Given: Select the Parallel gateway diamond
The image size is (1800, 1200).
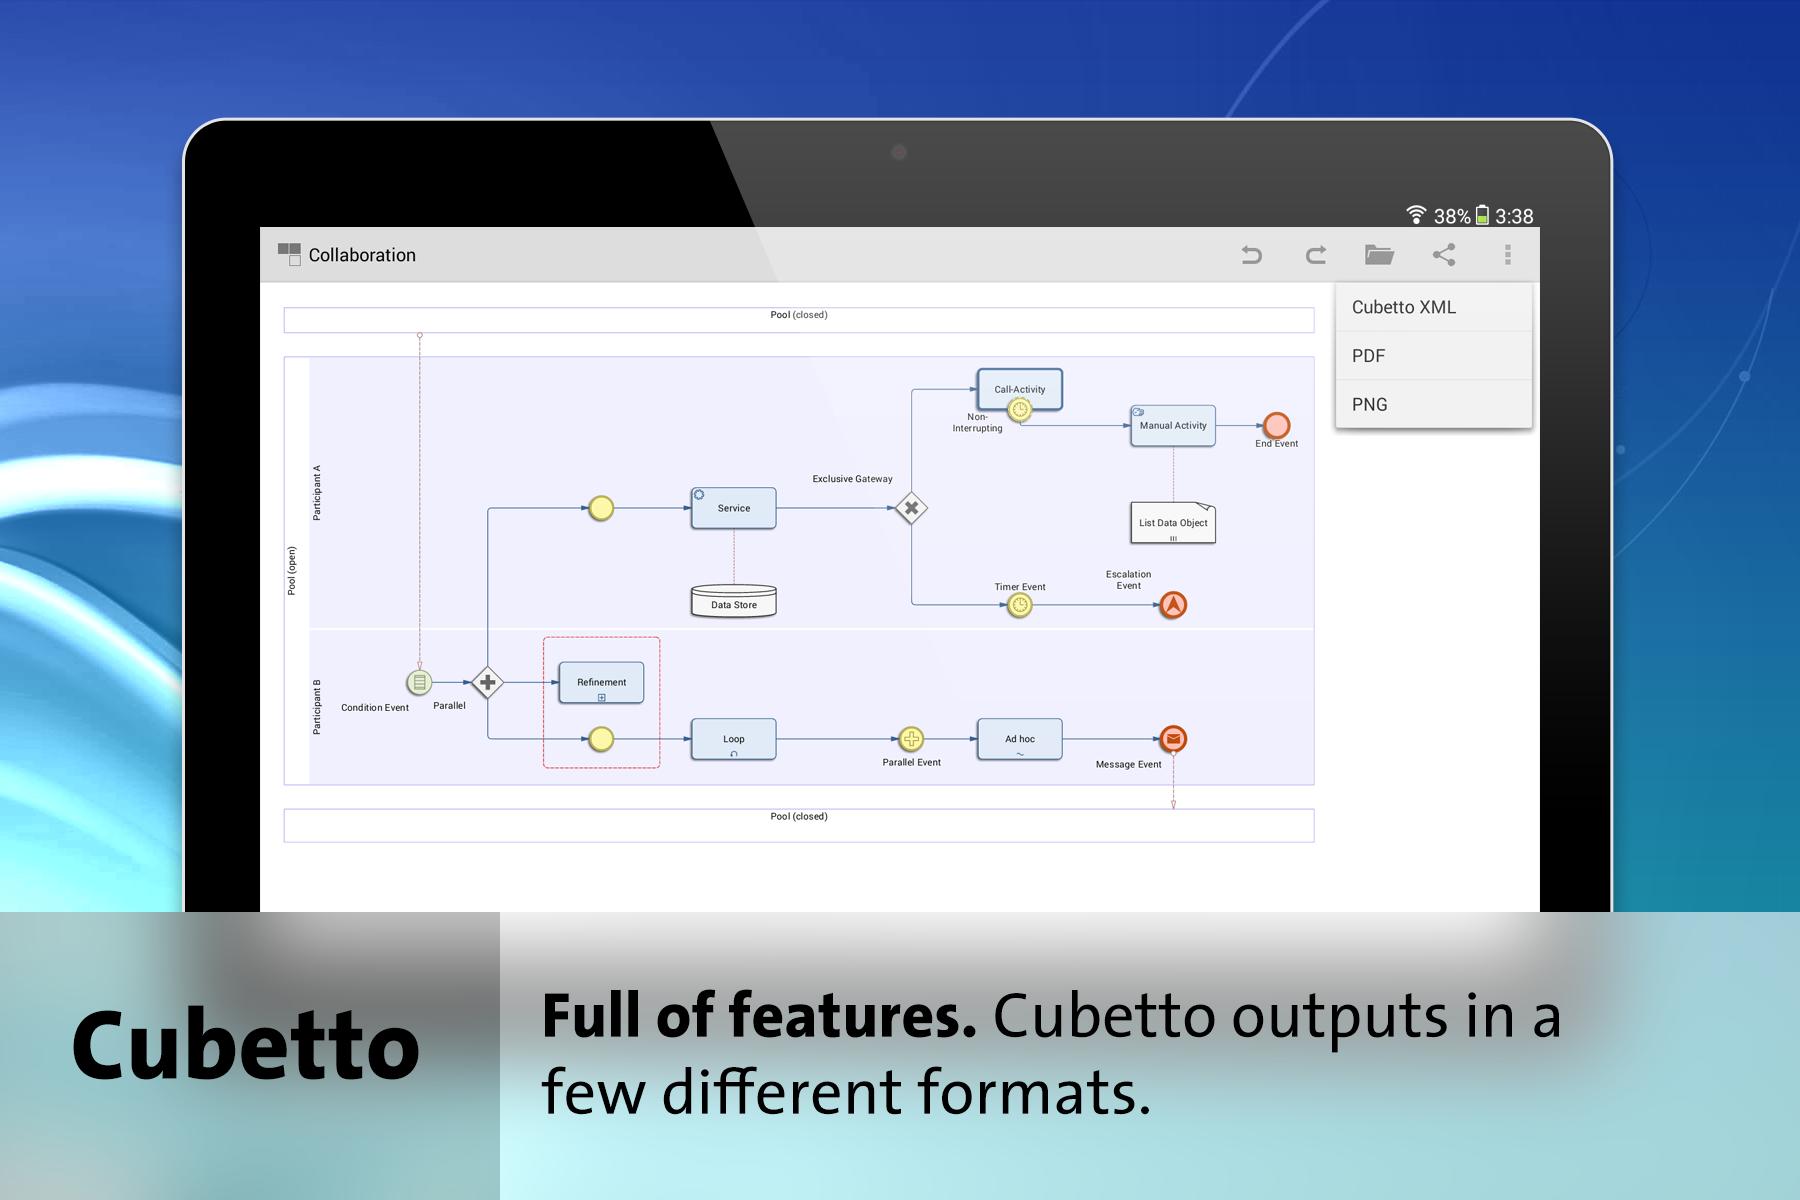Looking at the screenshot, I should point(487,683).
